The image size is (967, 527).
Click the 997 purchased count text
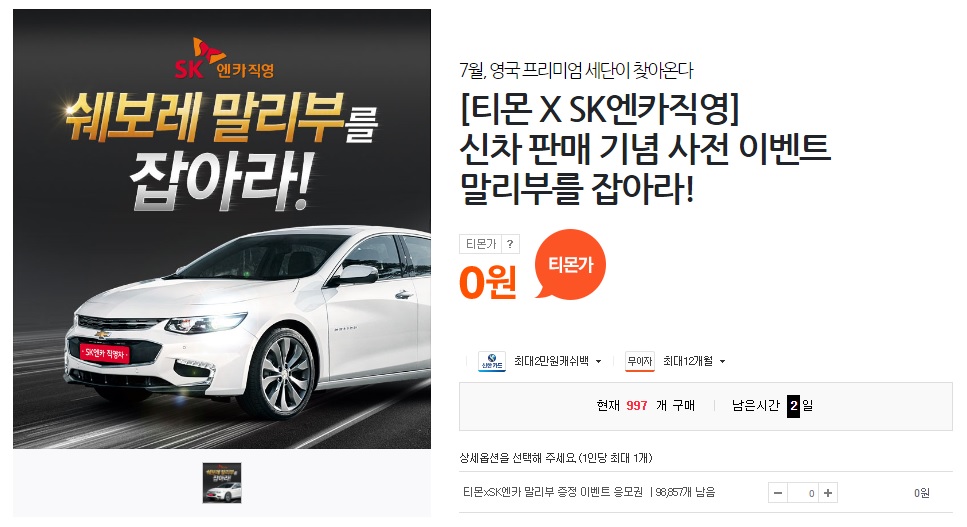(636, 406)
